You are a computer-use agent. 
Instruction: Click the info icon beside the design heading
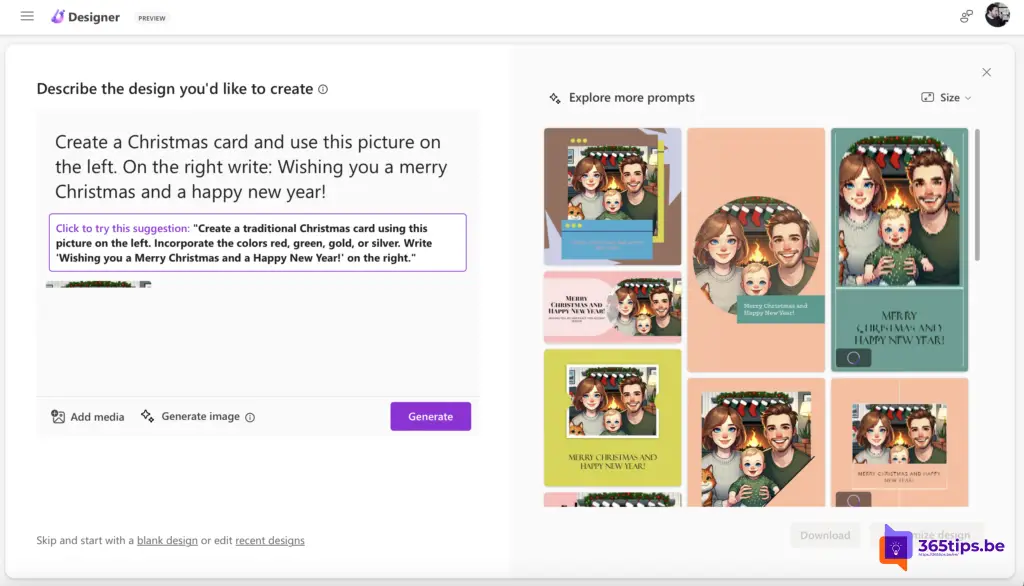(x=323, y=89)
